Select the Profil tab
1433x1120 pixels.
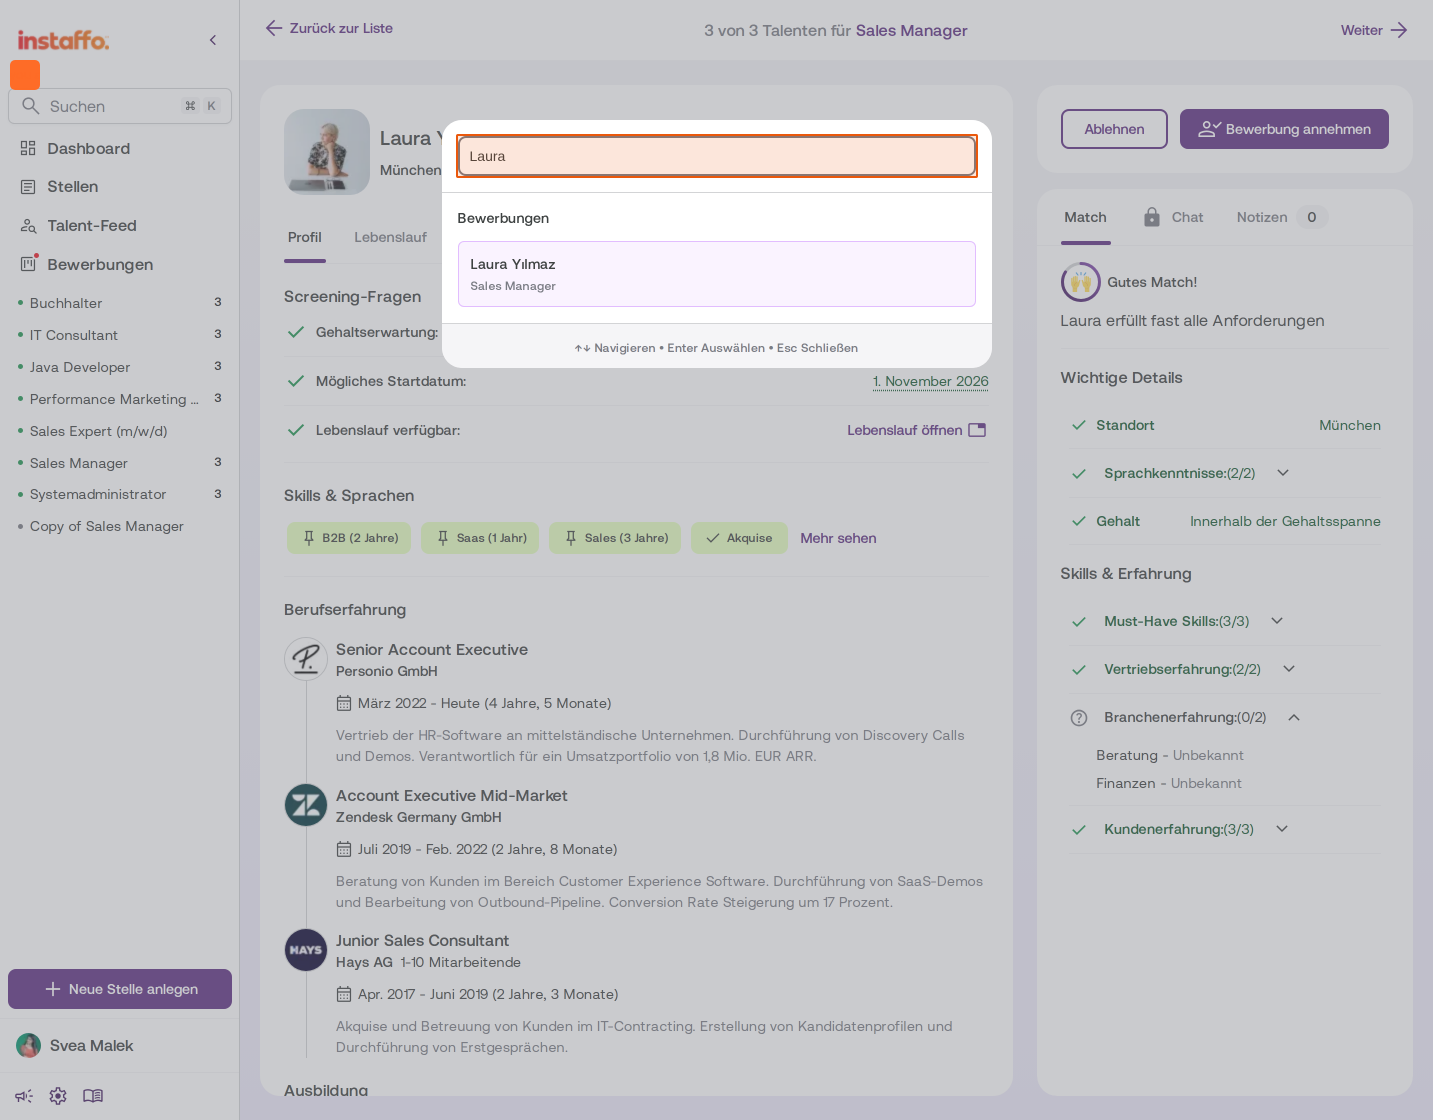305,238
